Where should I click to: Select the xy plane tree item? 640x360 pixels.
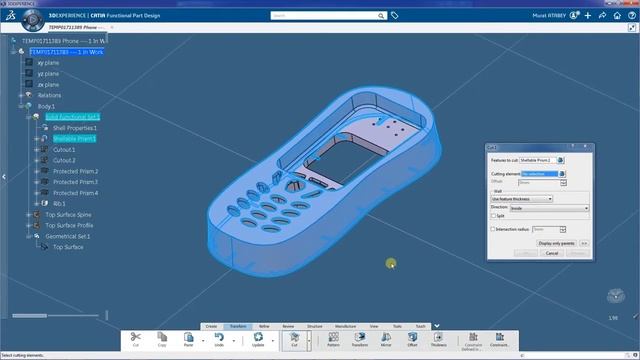point(48,63)
